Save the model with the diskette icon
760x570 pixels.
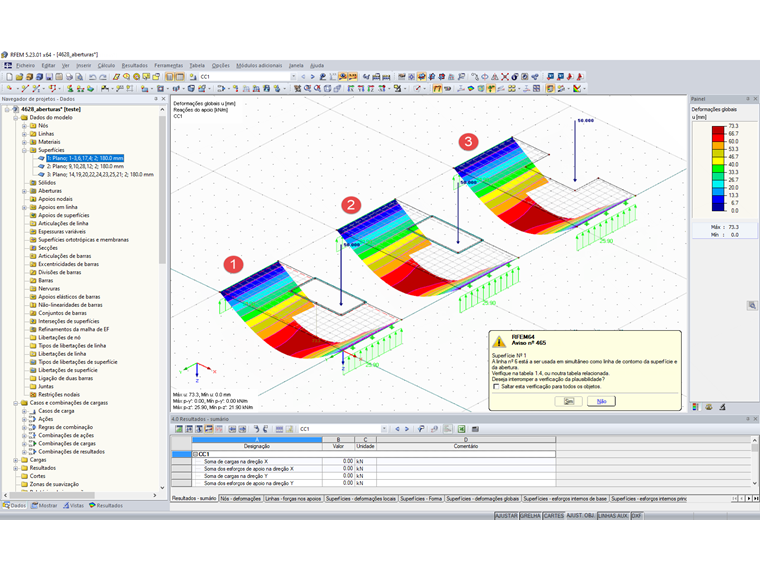[x=49, y=77]
